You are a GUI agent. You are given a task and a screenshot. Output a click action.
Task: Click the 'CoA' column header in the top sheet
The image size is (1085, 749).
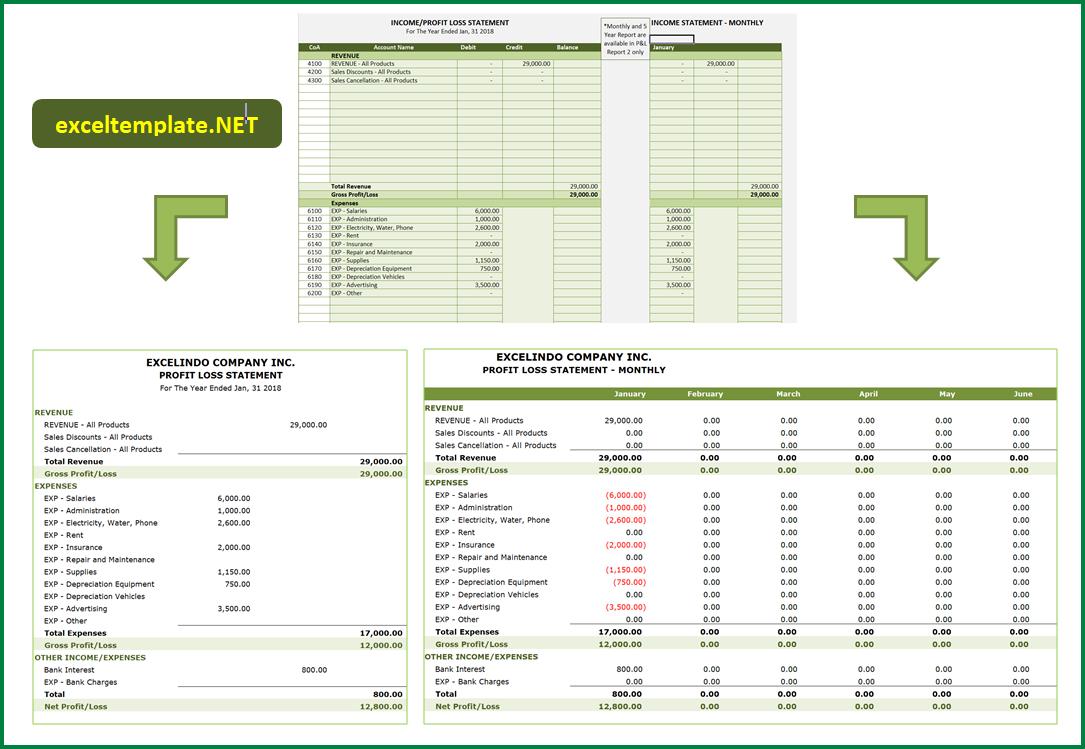pos(314,47)
